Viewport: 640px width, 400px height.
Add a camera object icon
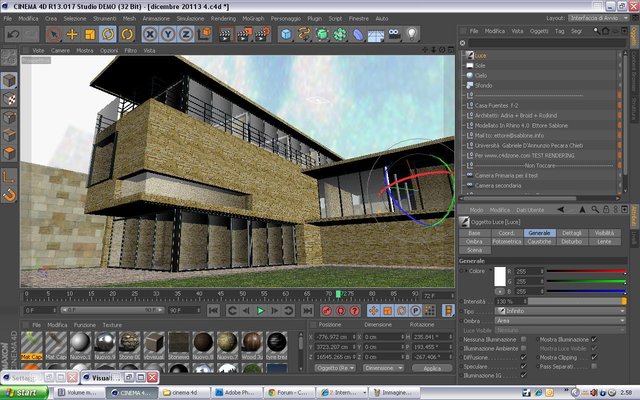(394, 35)
